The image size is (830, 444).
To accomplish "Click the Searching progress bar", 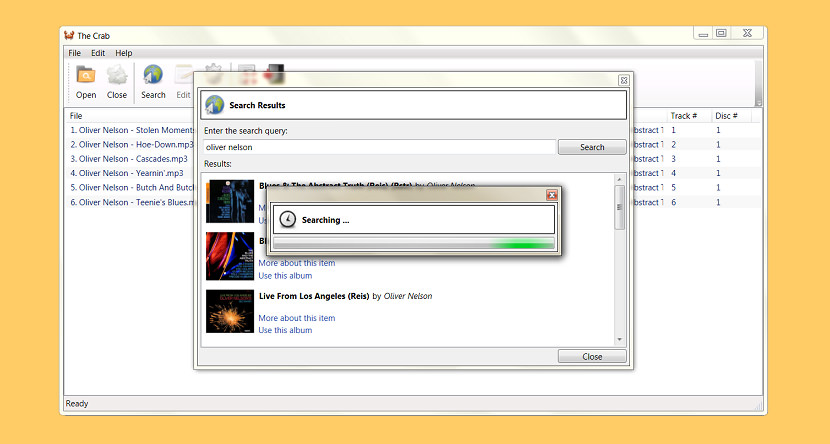I will tap(413, 243).
